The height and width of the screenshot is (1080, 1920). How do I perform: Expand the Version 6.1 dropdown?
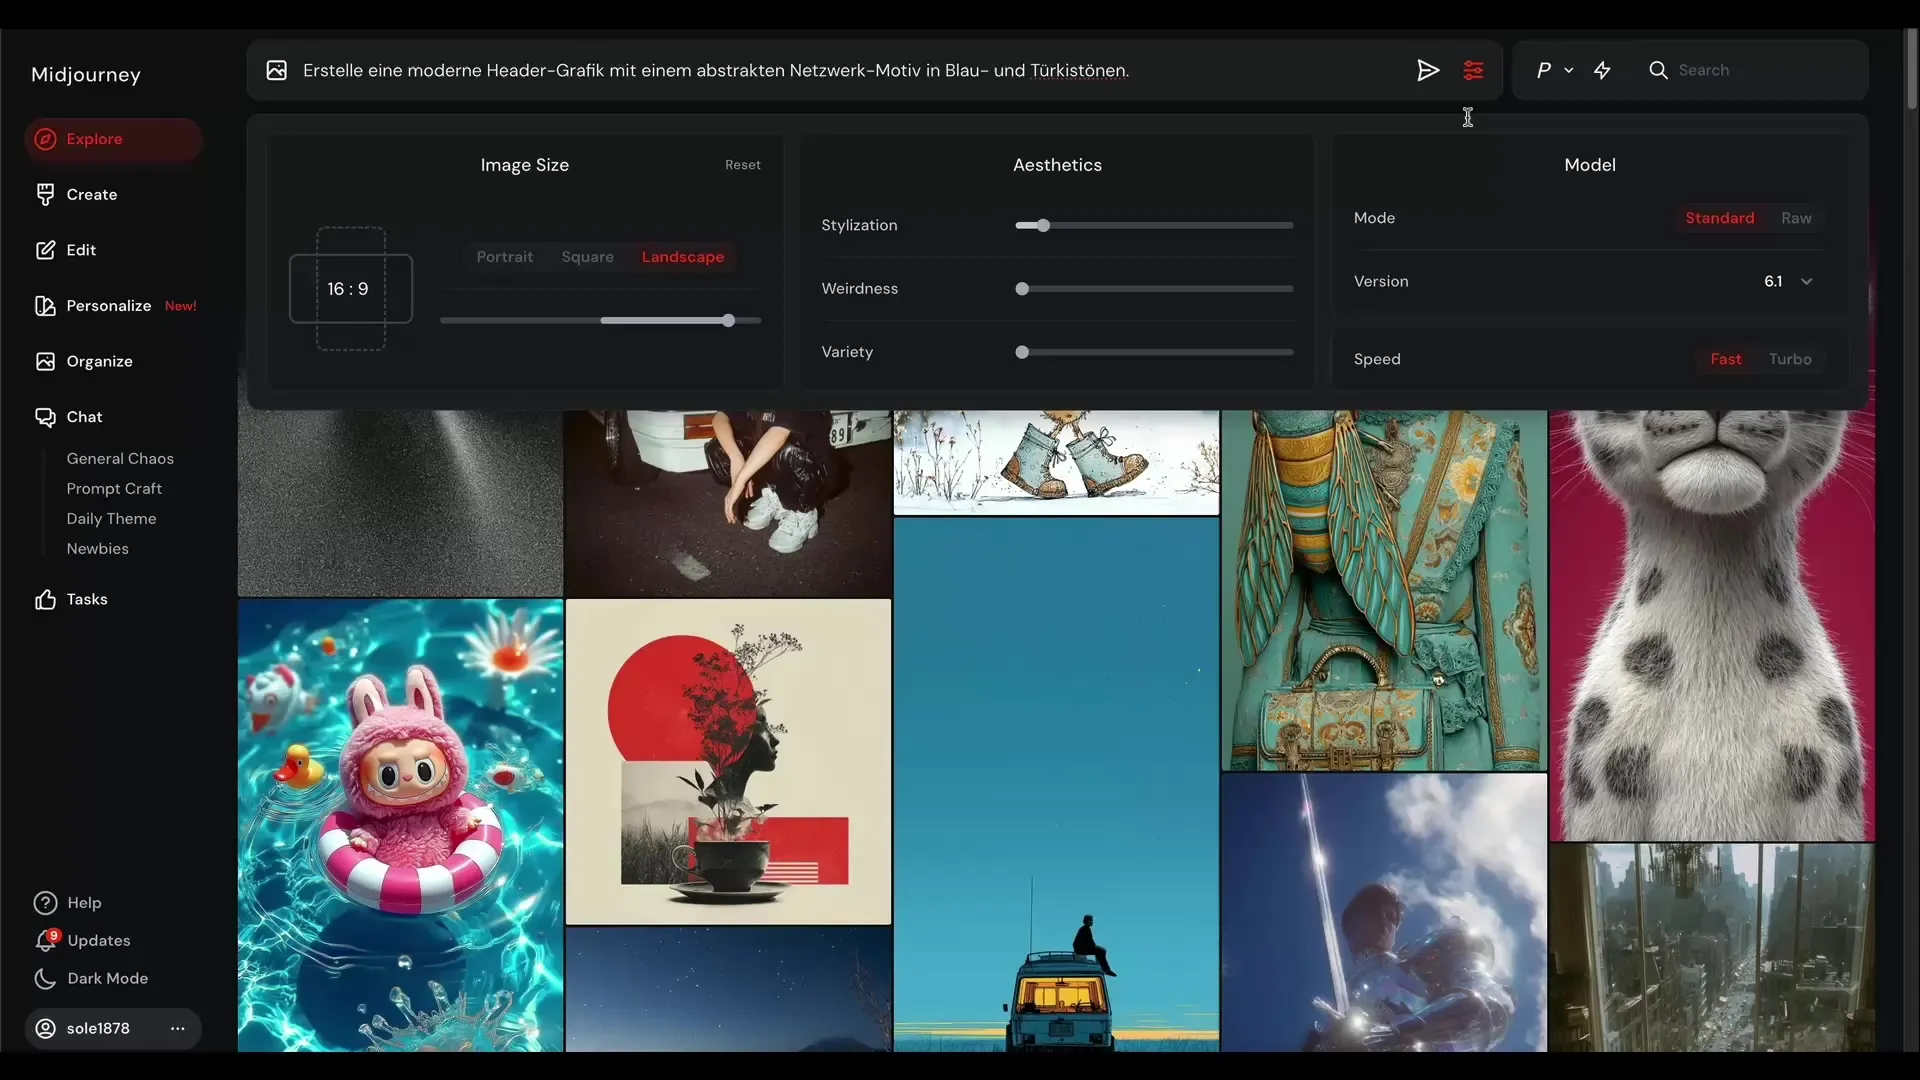pos(1806,281)
